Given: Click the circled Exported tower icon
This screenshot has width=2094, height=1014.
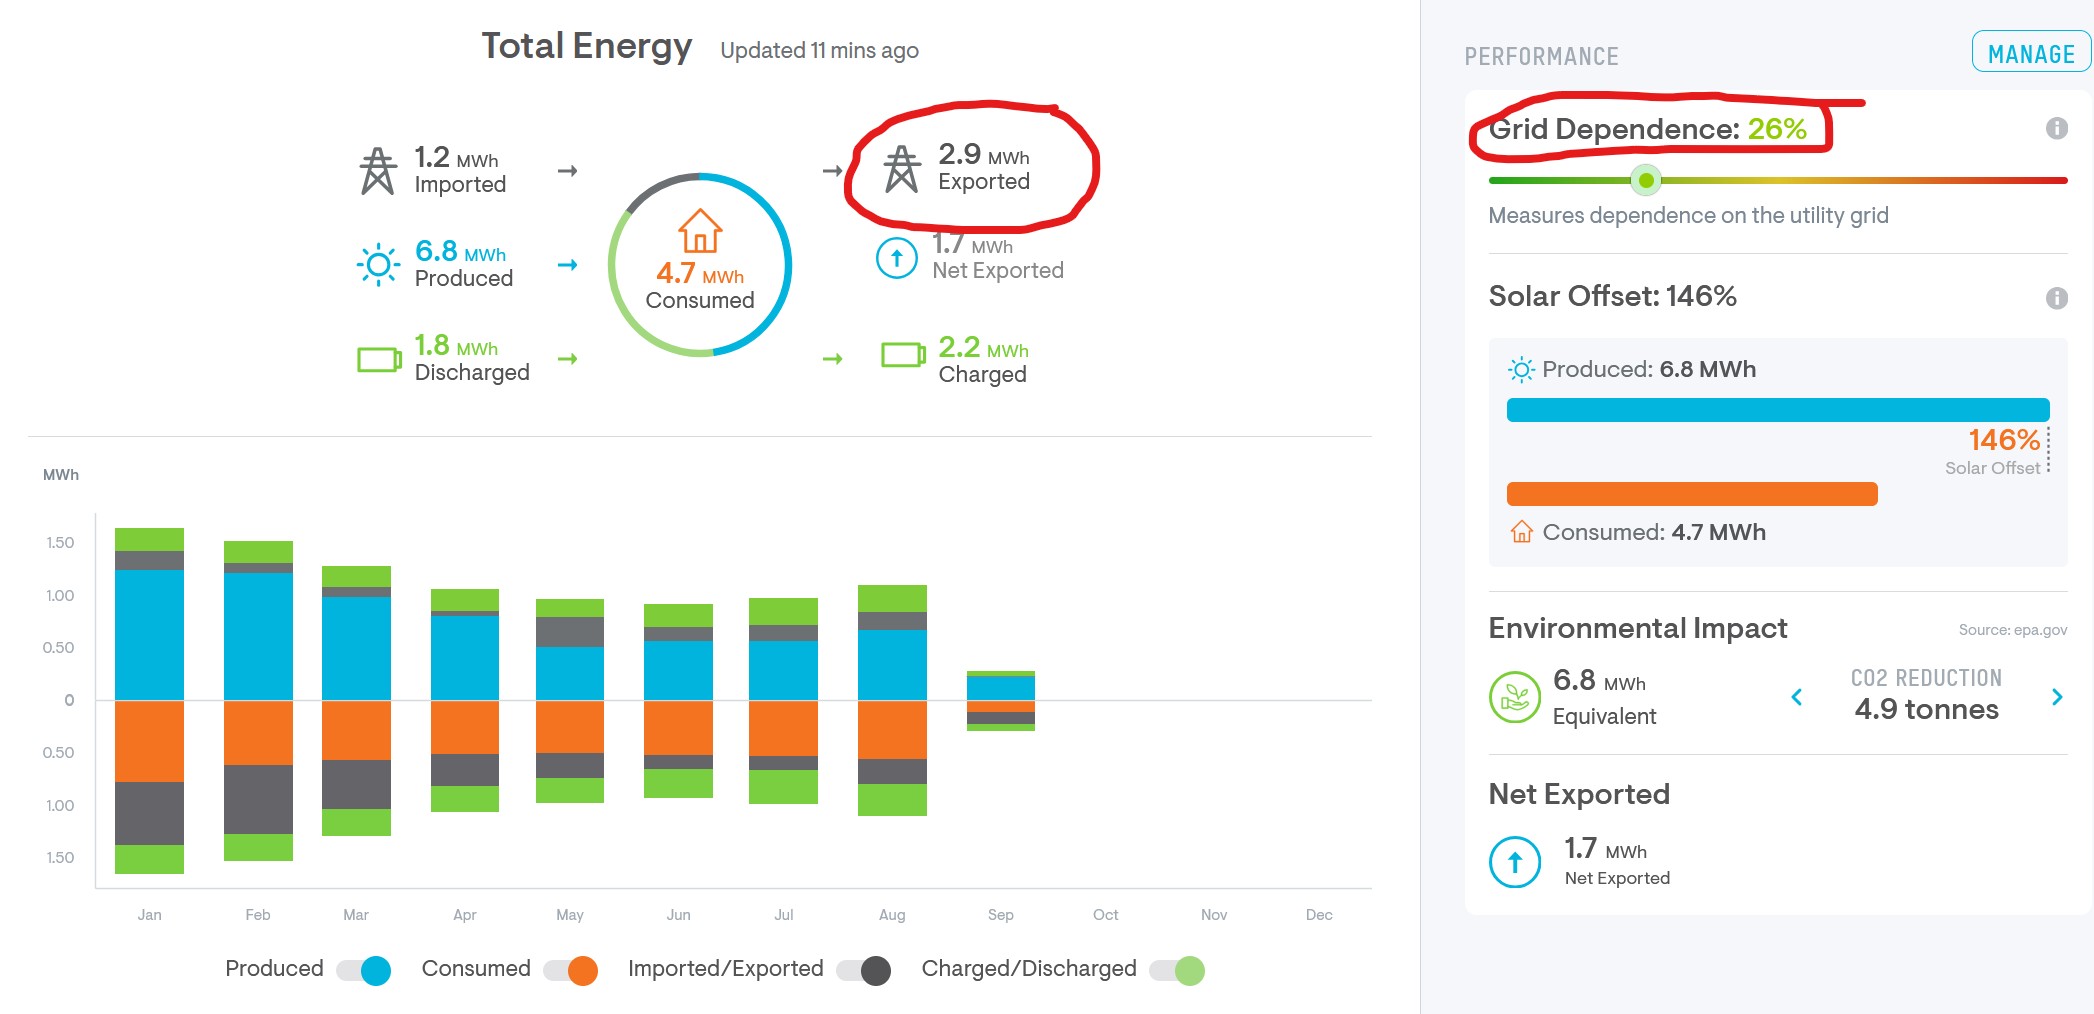Looking at the screenshot, I should [903, 168].
